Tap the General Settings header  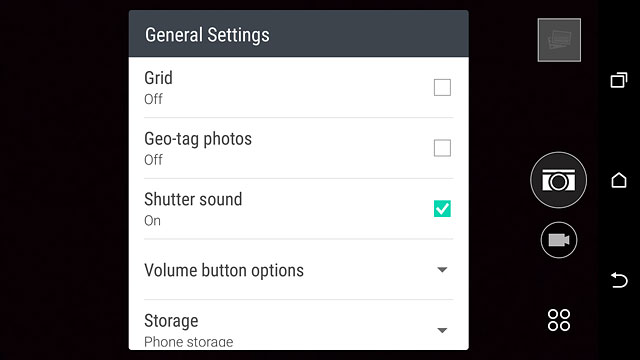[x=207, y=35]
